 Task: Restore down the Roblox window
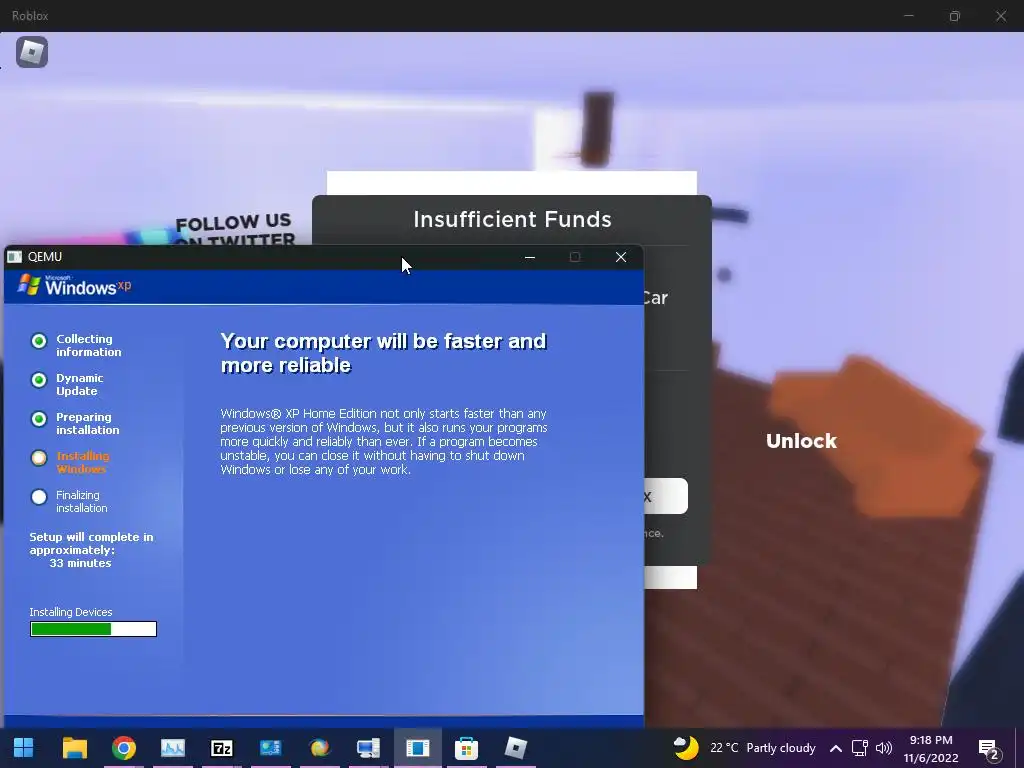[x=955, y=16]
